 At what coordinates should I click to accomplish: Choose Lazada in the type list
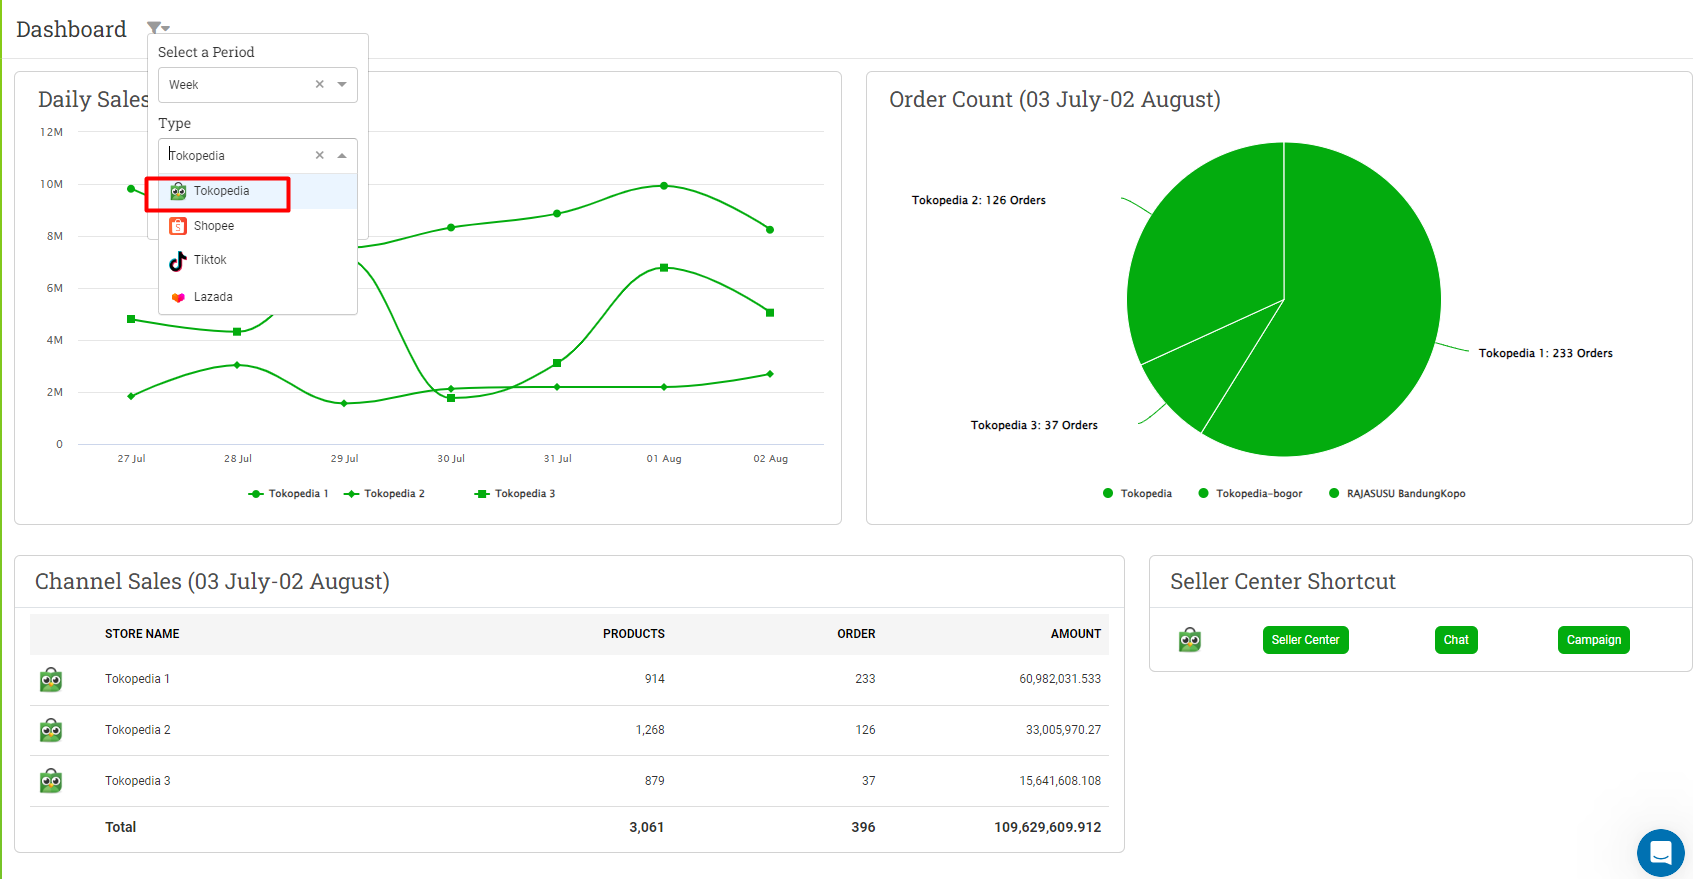[x=258, y=297]
